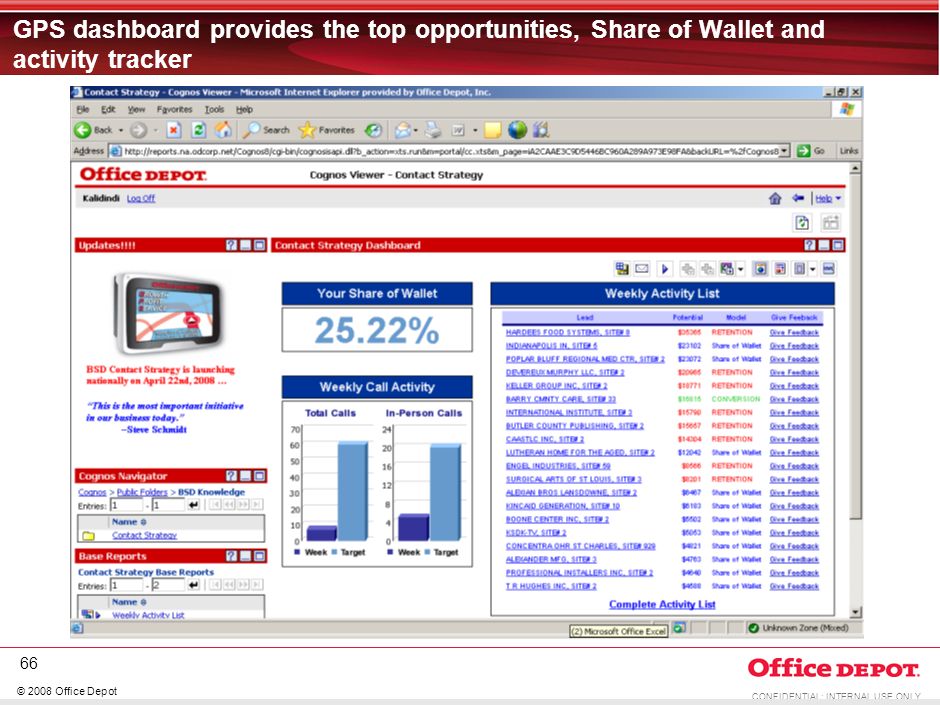940x705 pixels.
Task: Click the Links toolbar label
Action: (849, 151)
